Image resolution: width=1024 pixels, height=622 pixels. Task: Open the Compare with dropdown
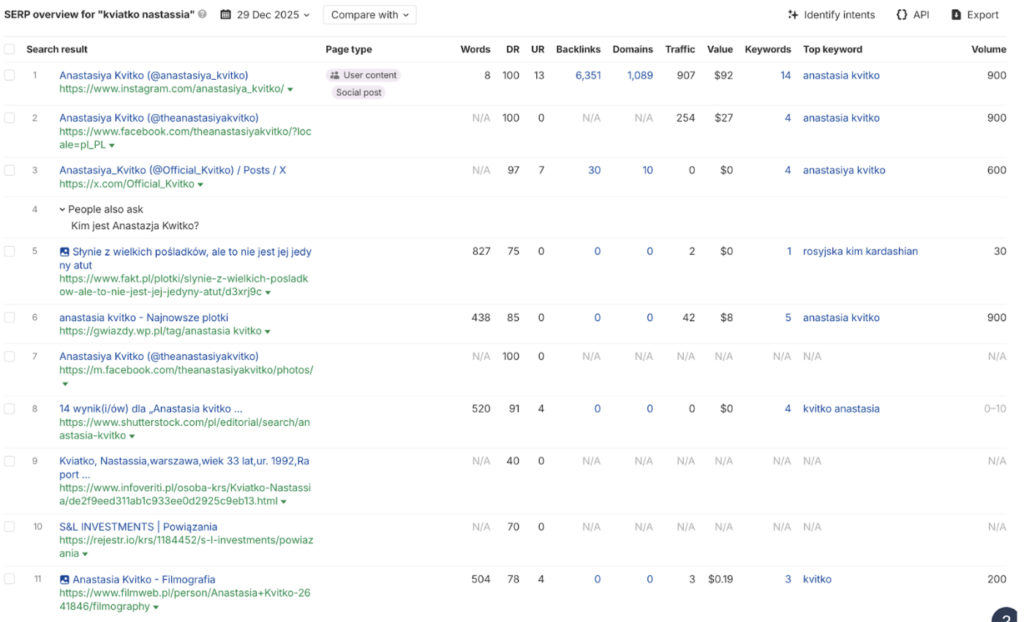coord(370,15)
